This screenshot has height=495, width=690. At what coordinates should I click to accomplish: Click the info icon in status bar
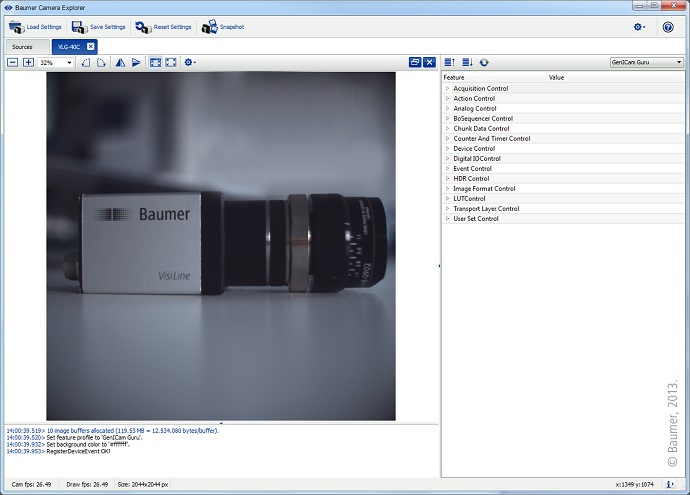click(x=670, y=484)
